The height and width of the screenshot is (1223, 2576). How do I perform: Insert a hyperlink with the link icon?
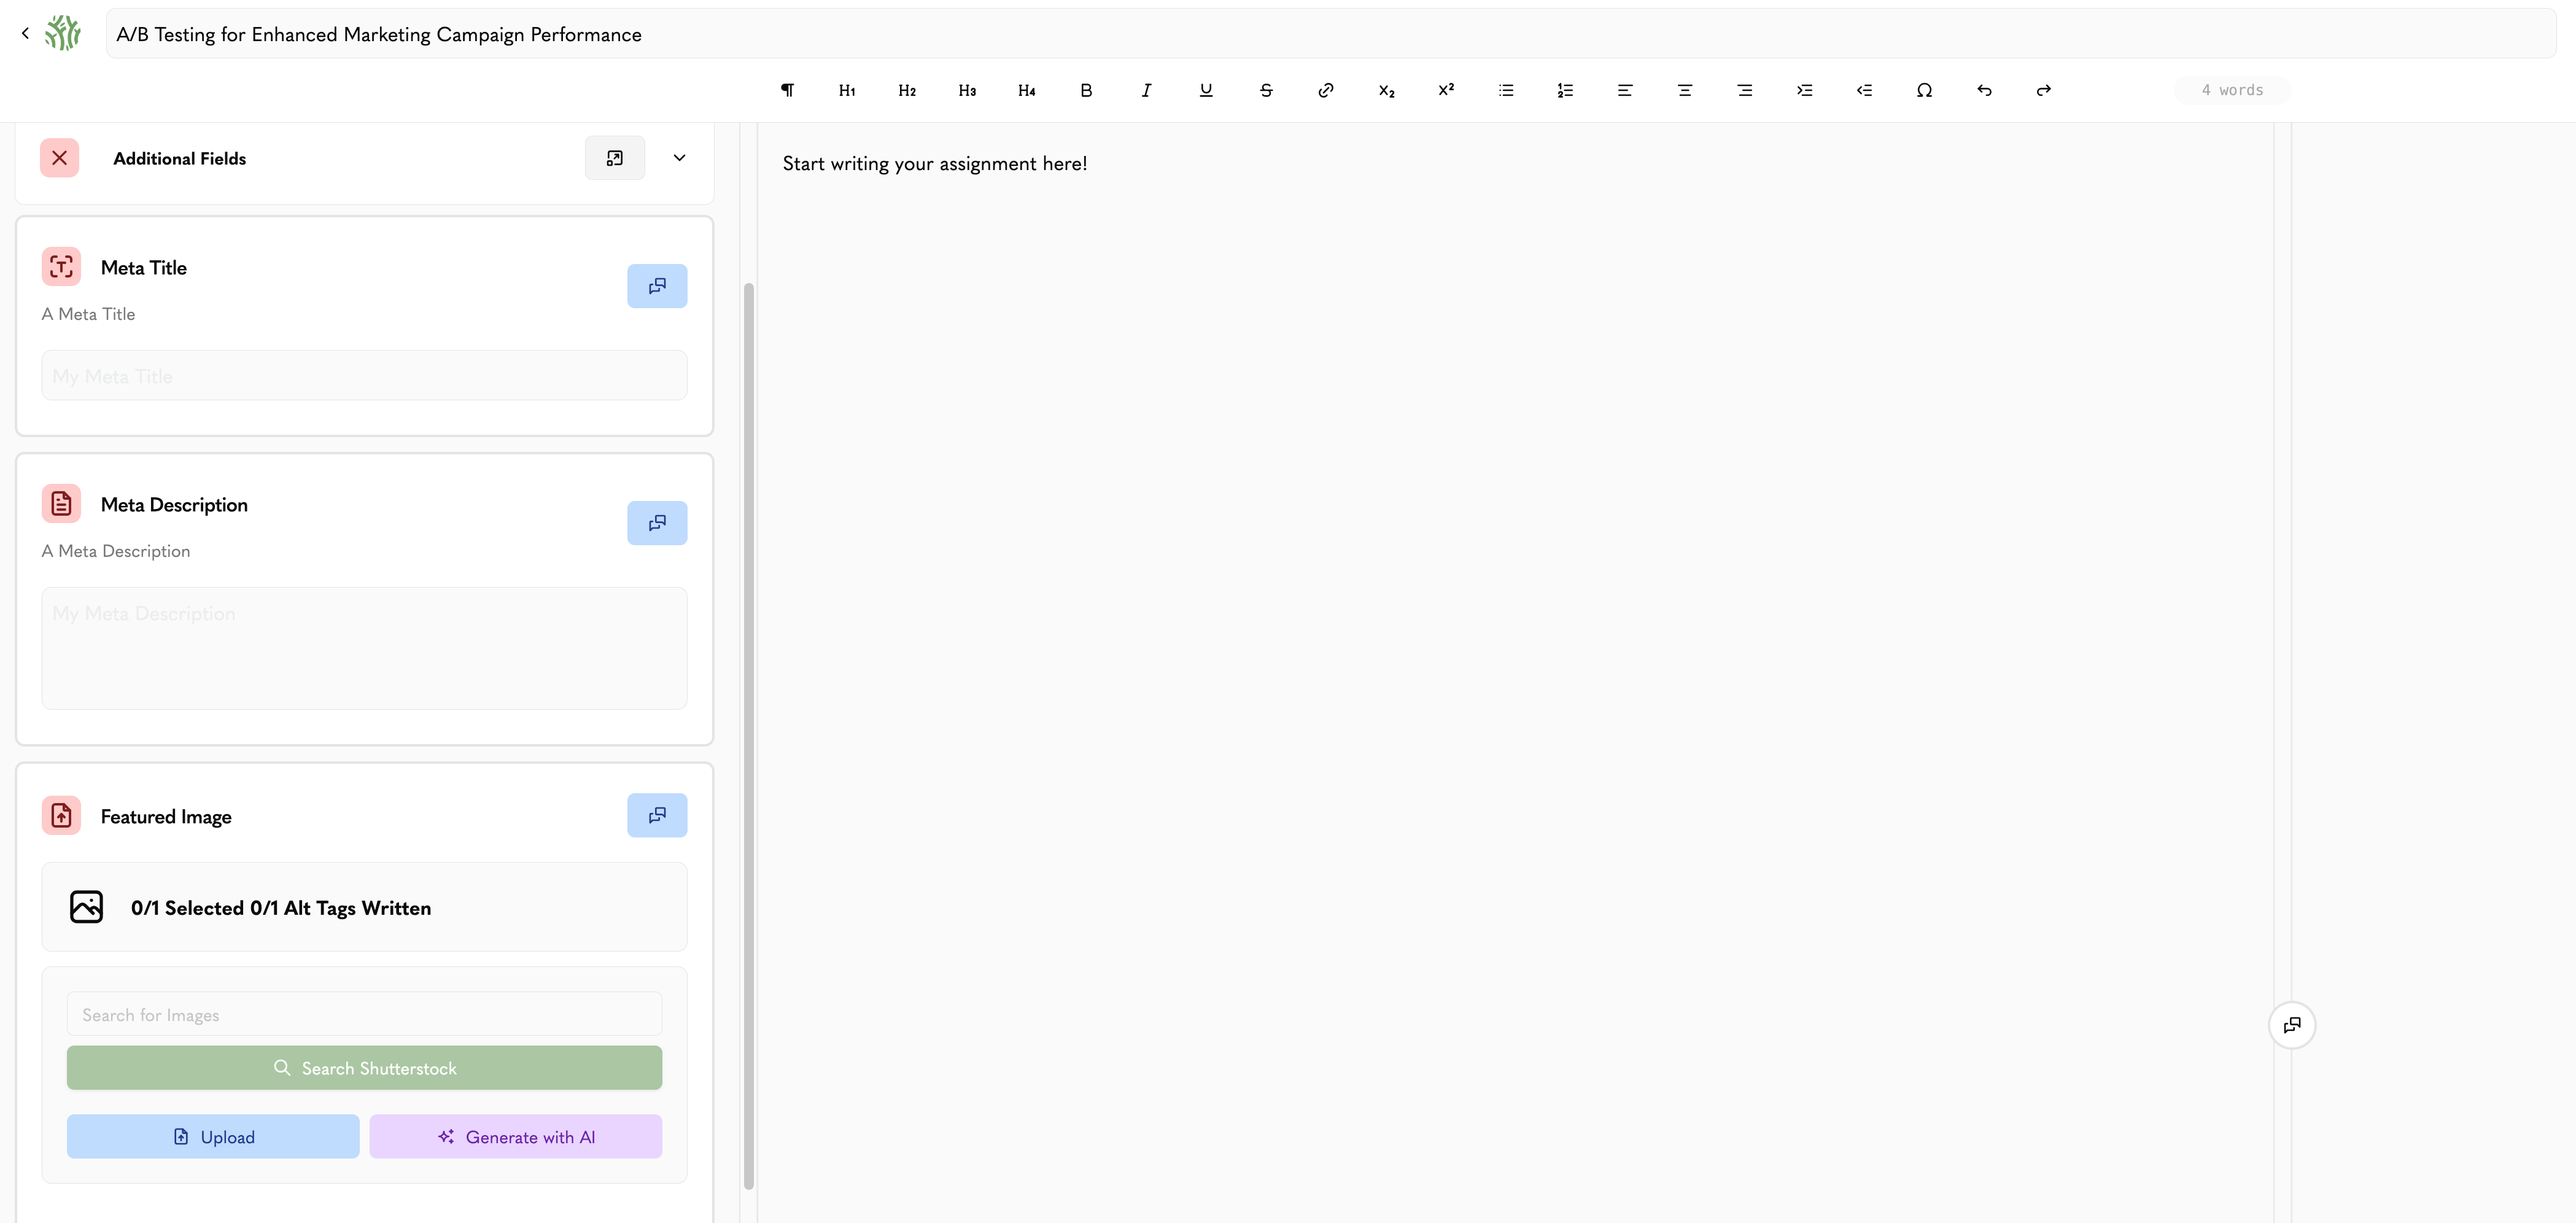(1326, 90)
